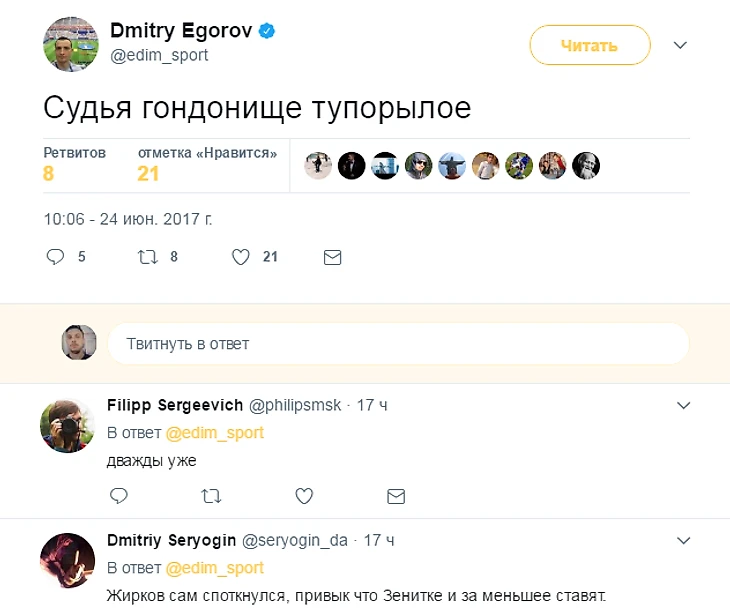Retweet the main Dmitry Egorov tweet
Screen dimensions: 730x610
click(x=148, y=257)
